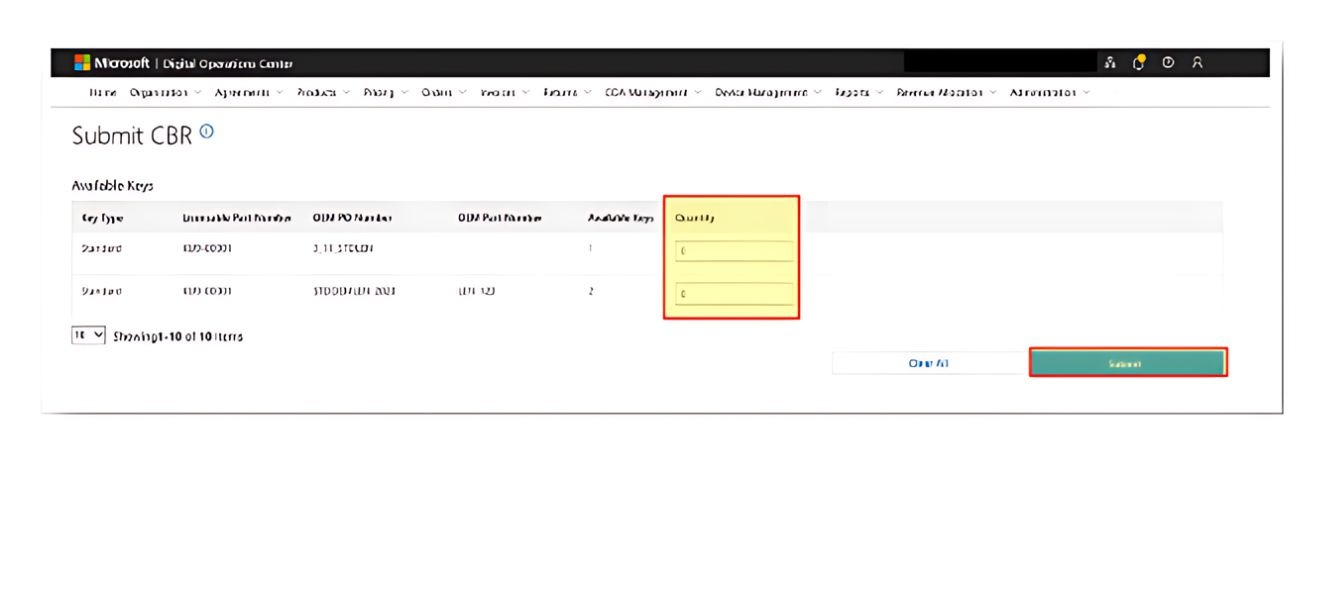Open the Products dropdown
1322x597 pixels.
click(x=322, y=92)
